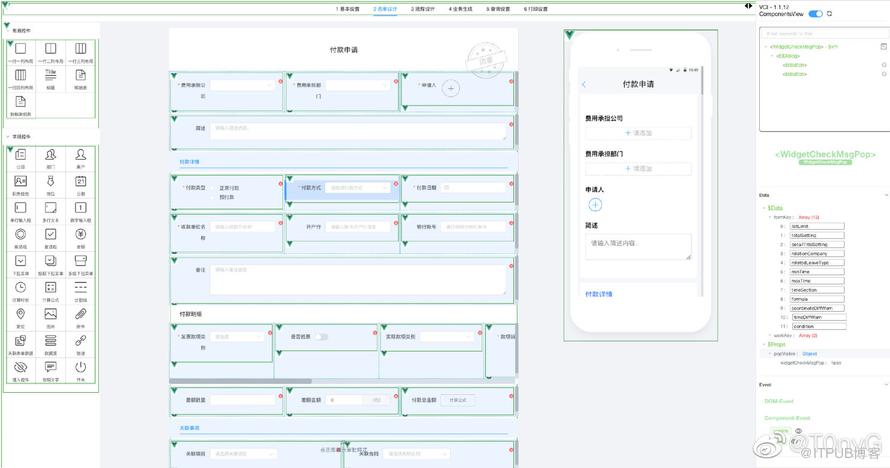Add the ID card contact widget icon
This screenshot has width=890, height=468.
click(20, 181)
